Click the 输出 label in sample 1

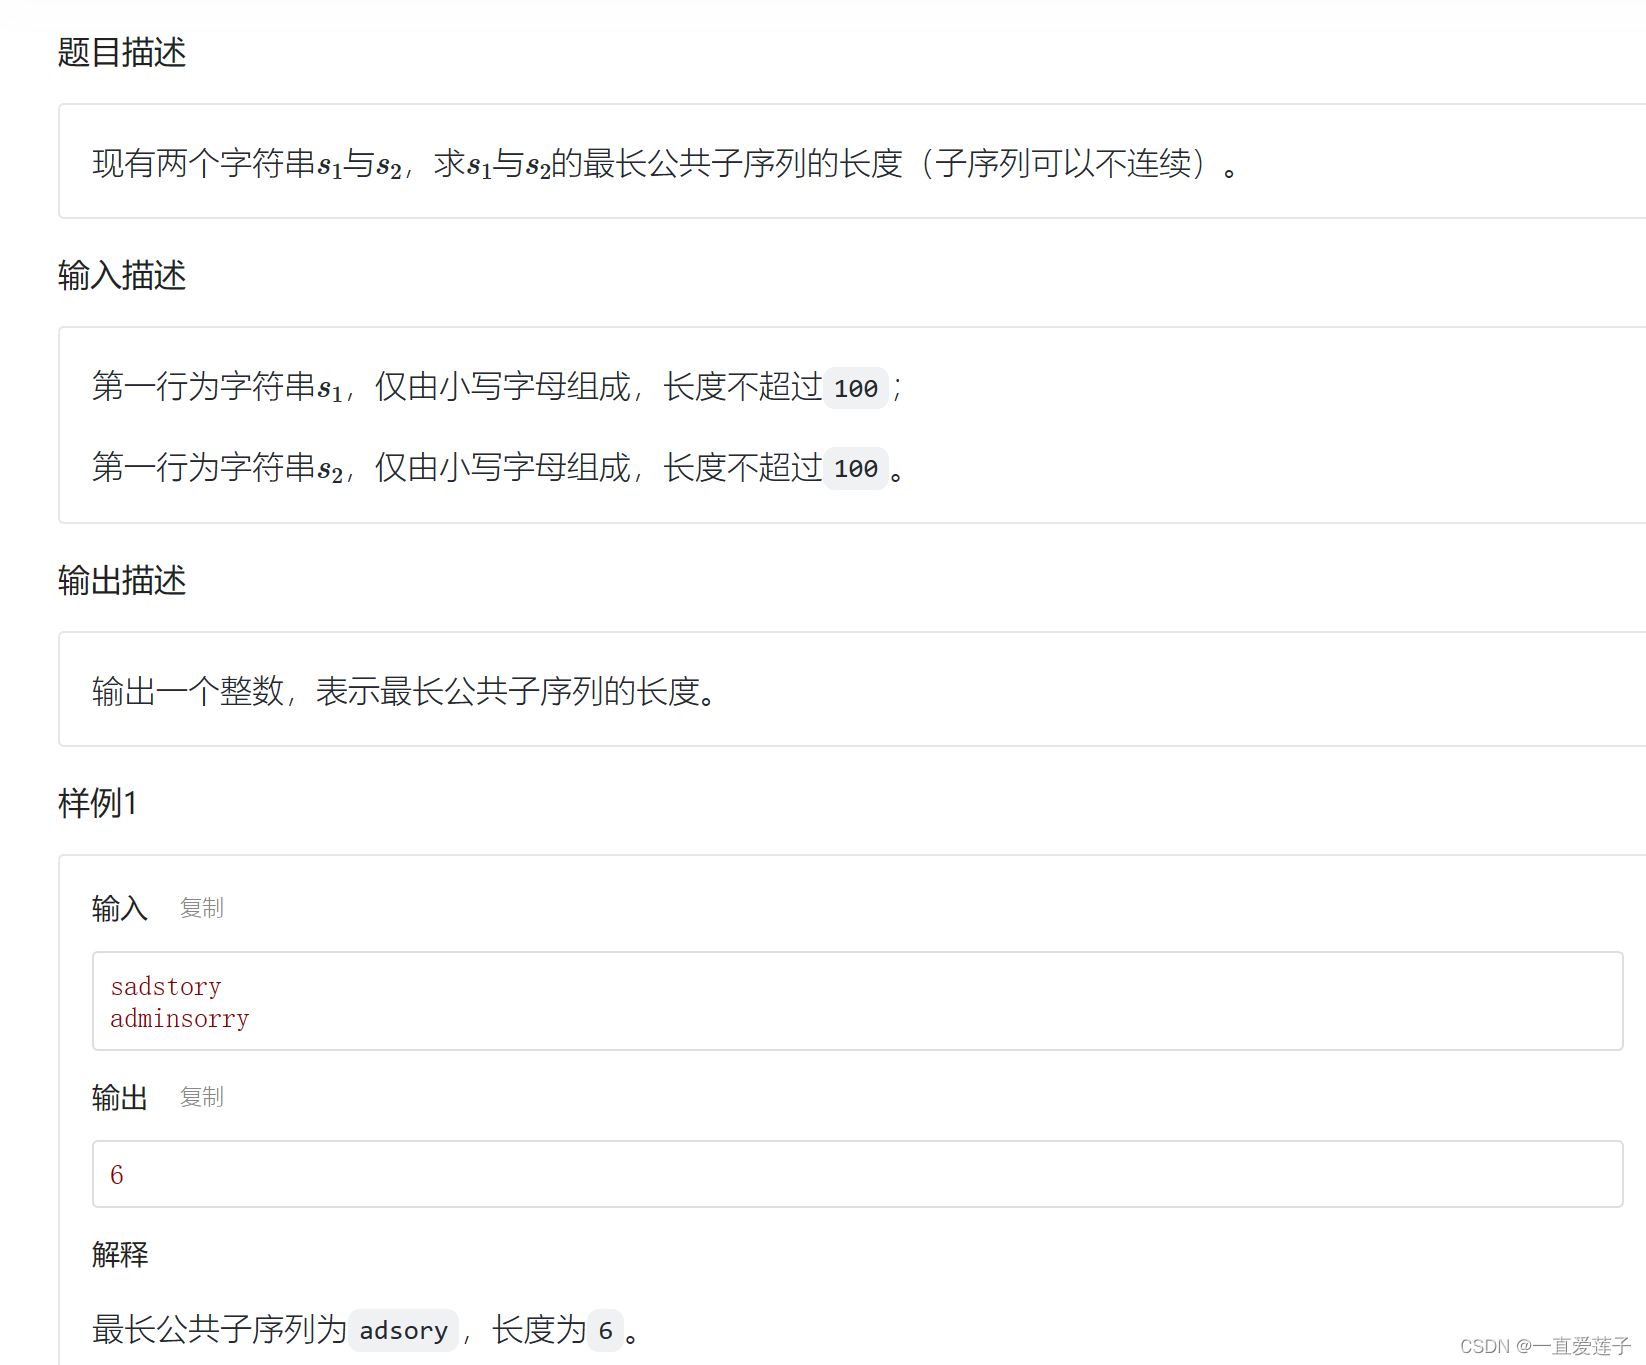coord(120,1097)
